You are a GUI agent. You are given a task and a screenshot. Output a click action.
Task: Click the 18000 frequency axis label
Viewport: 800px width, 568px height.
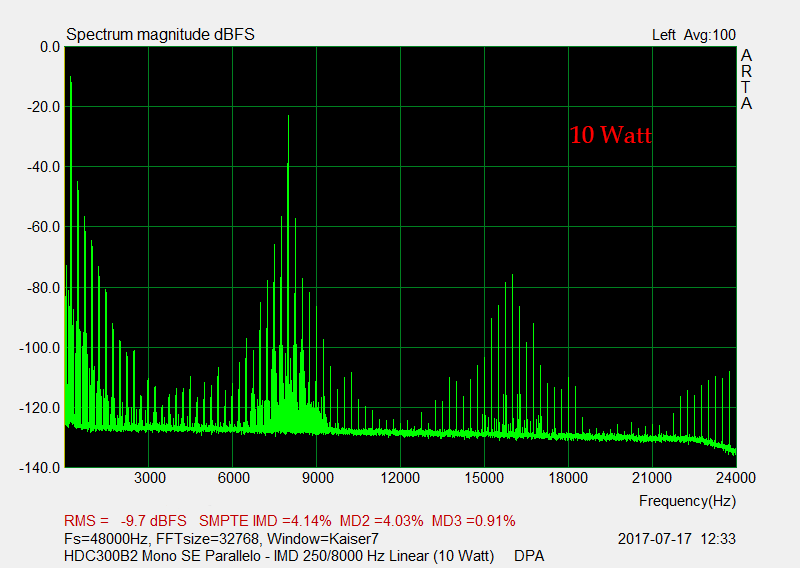pos(568,478)
